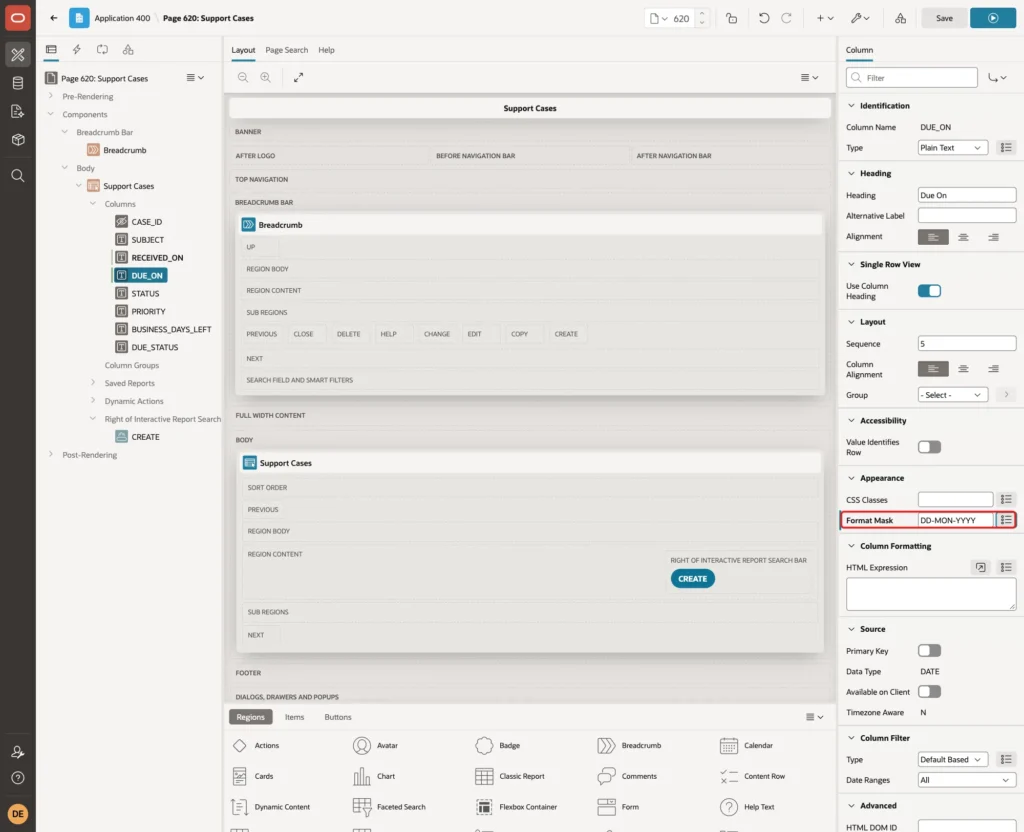The image size is (1024, 832).
Task: Switch gallery to the Items tab
Action: click(x=295, y=717)
